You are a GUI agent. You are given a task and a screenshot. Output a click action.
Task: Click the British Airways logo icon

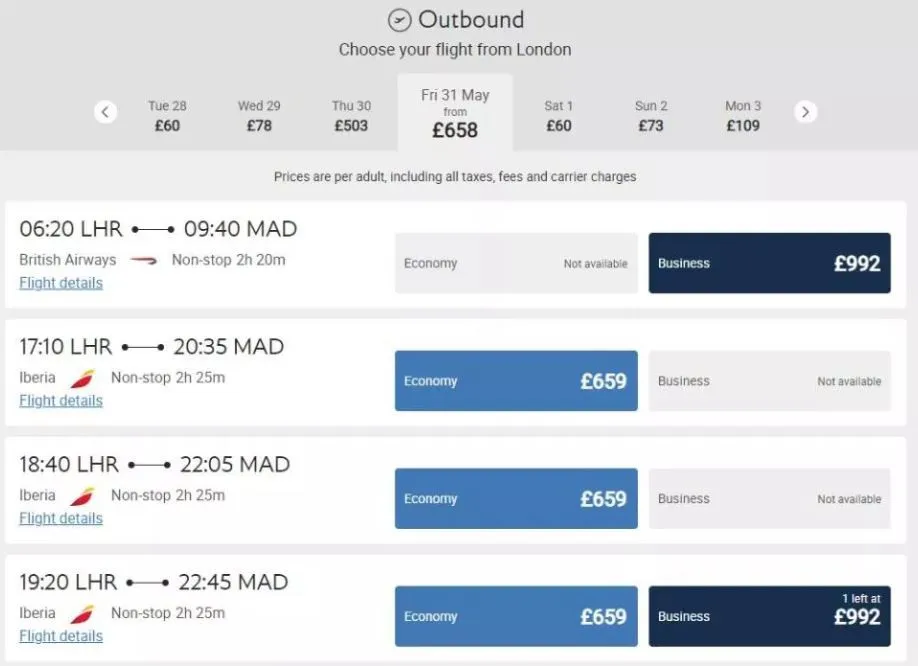pos(143,260)
